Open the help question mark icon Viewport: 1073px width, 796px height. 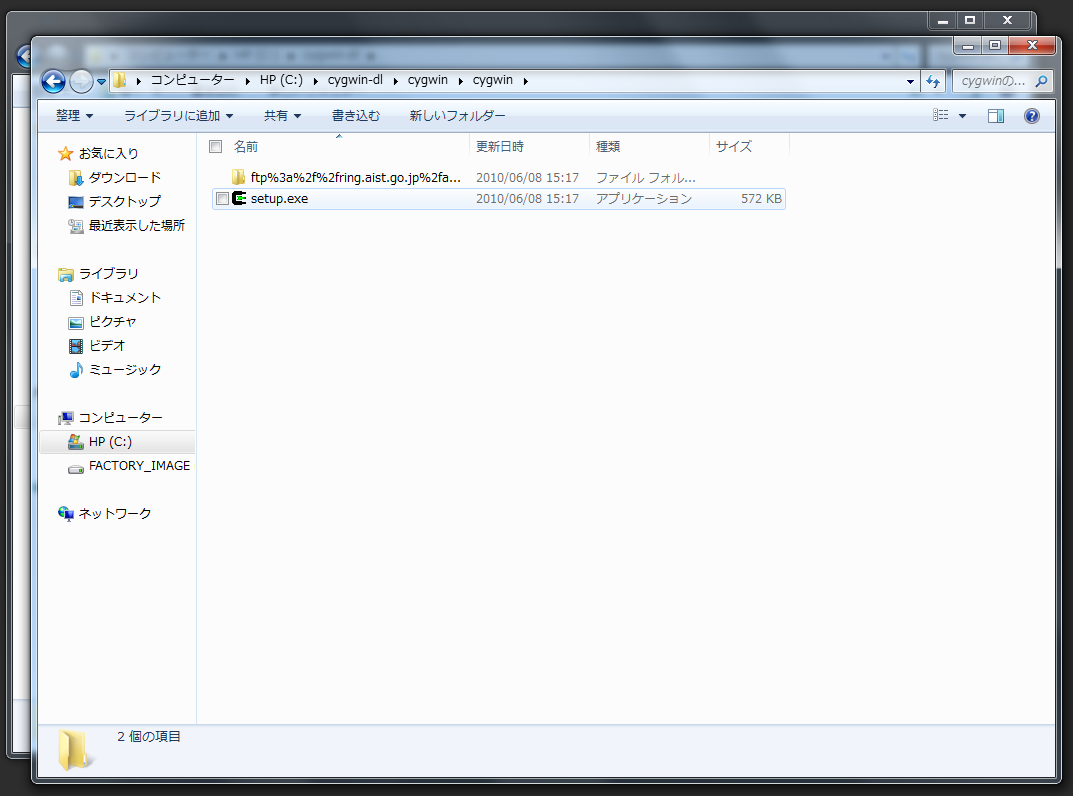[1031, 116]
